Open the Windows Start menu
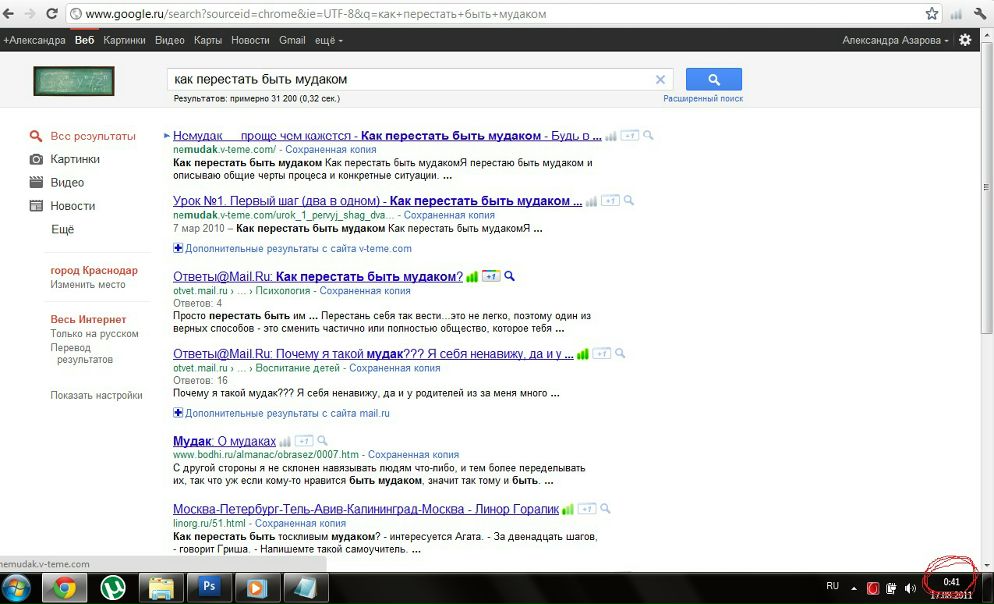 (17, 586)
